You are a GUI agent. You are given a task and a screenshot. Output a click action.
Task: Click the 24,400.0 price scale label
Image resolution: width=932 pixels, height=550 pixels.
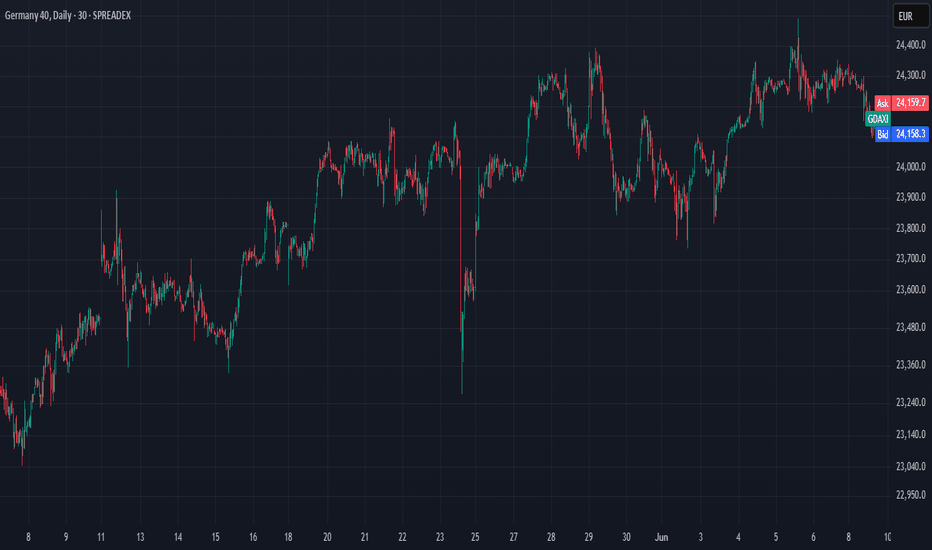coord(911,45)
